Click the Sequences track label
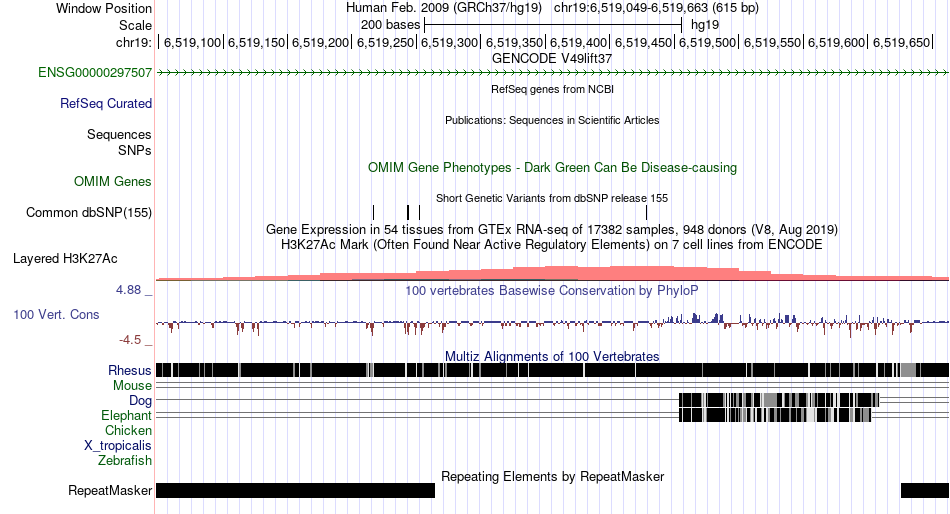The height and width of the screenshot is (514, 950). tap(119, 135)
